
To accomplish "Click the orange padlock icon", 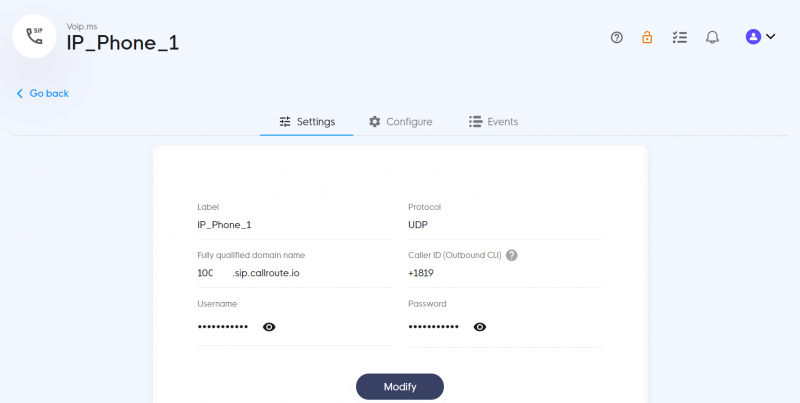I will pos(647,37).
